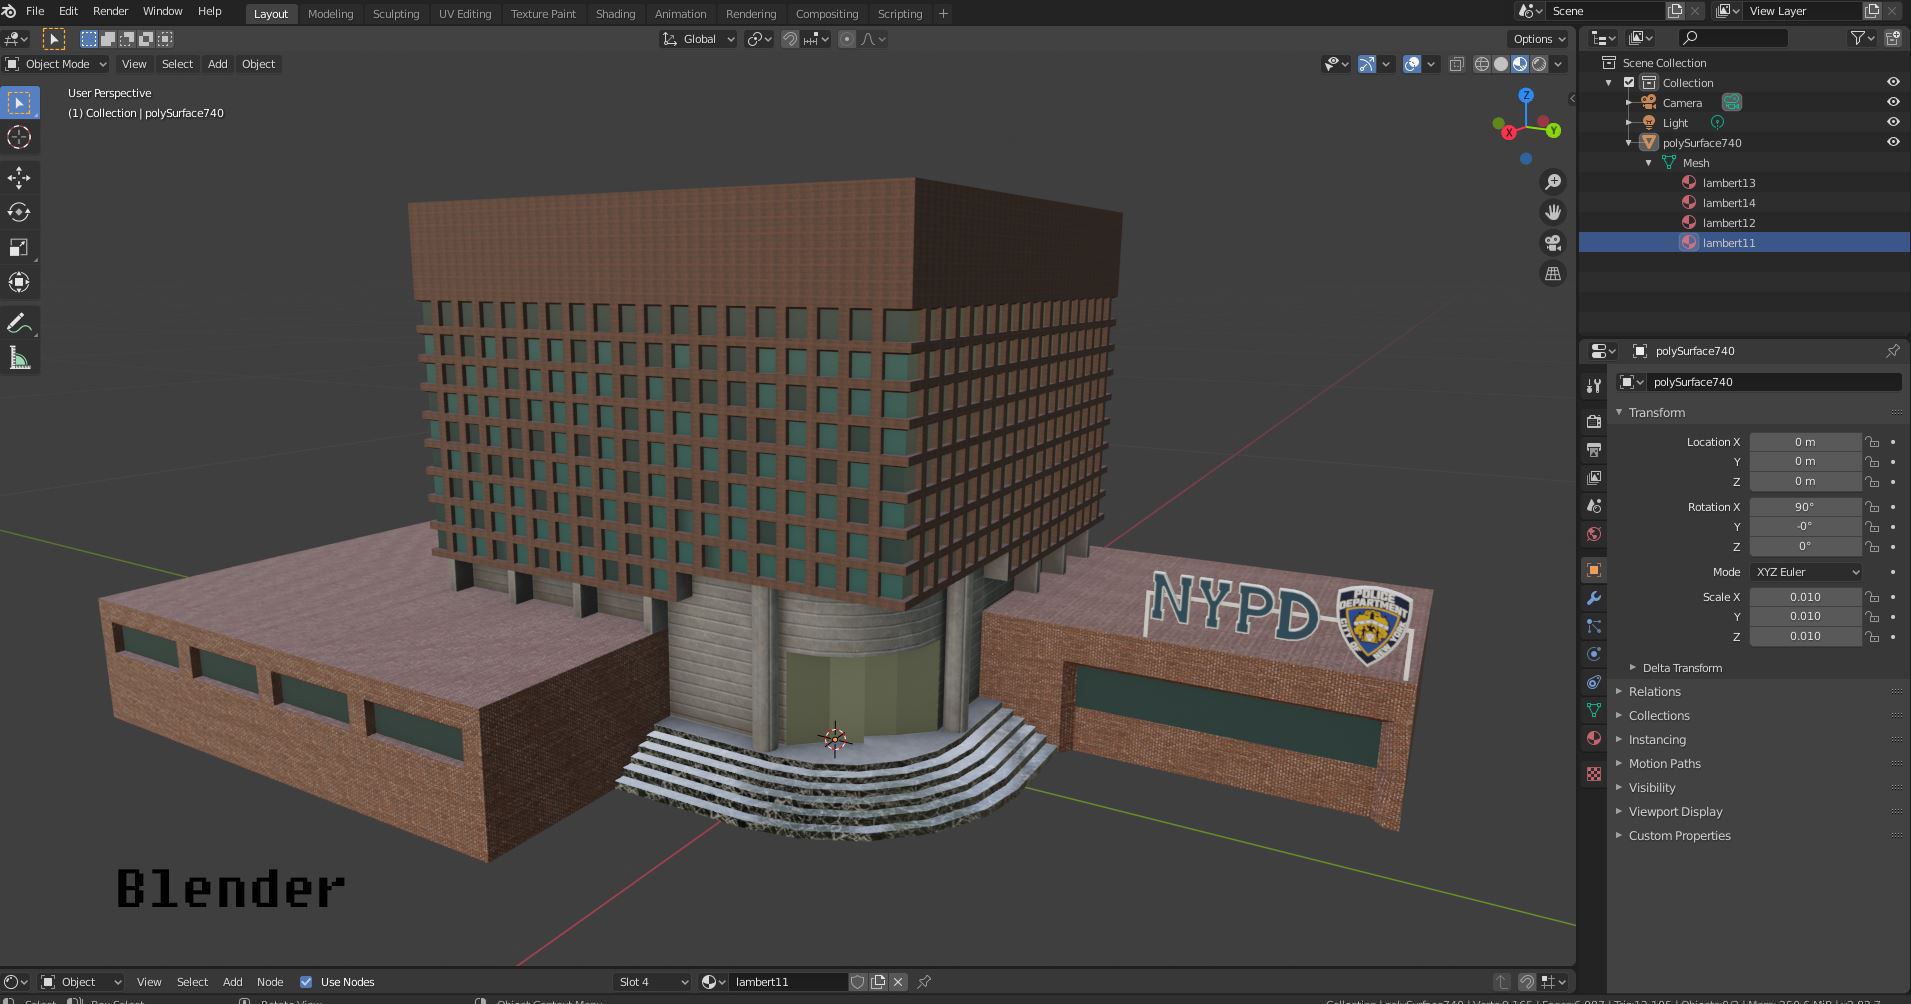Open the Object Mode dropdown
The width and height of the screenshot is (1911, 1004).
[x=57, y=64]
